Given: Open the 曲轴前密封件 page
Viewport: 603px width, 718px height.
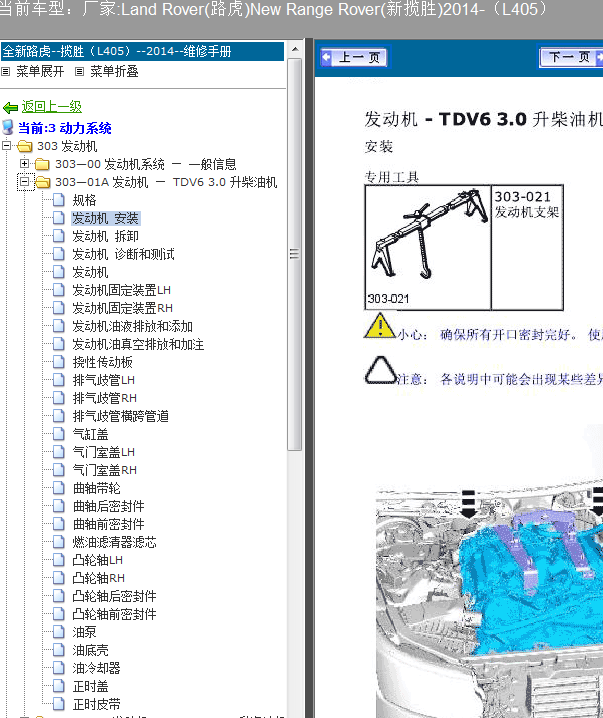Looking at the screenshot, I should click(x=109, y=524).
